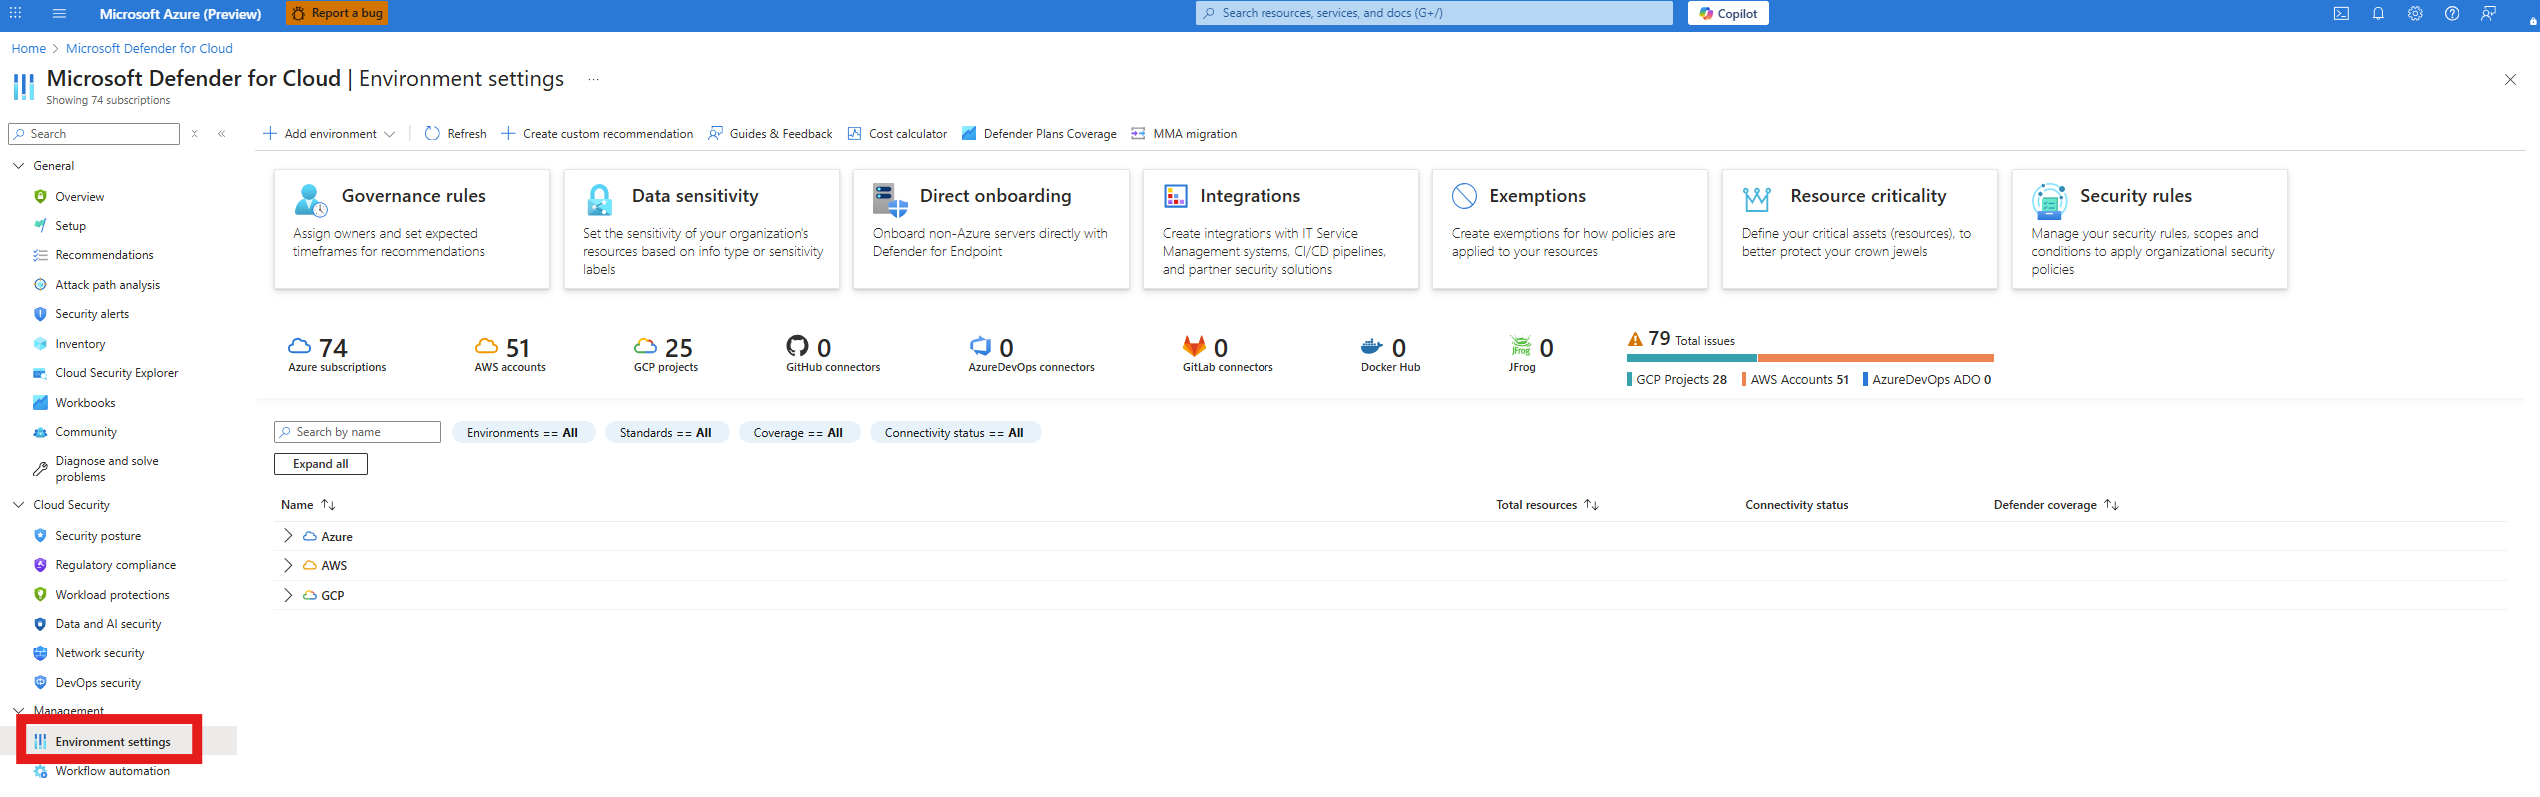The width and height of the screenshot is (2540, 797).
Task: Click the Report a bug button
Action: (x=336, y=13)
